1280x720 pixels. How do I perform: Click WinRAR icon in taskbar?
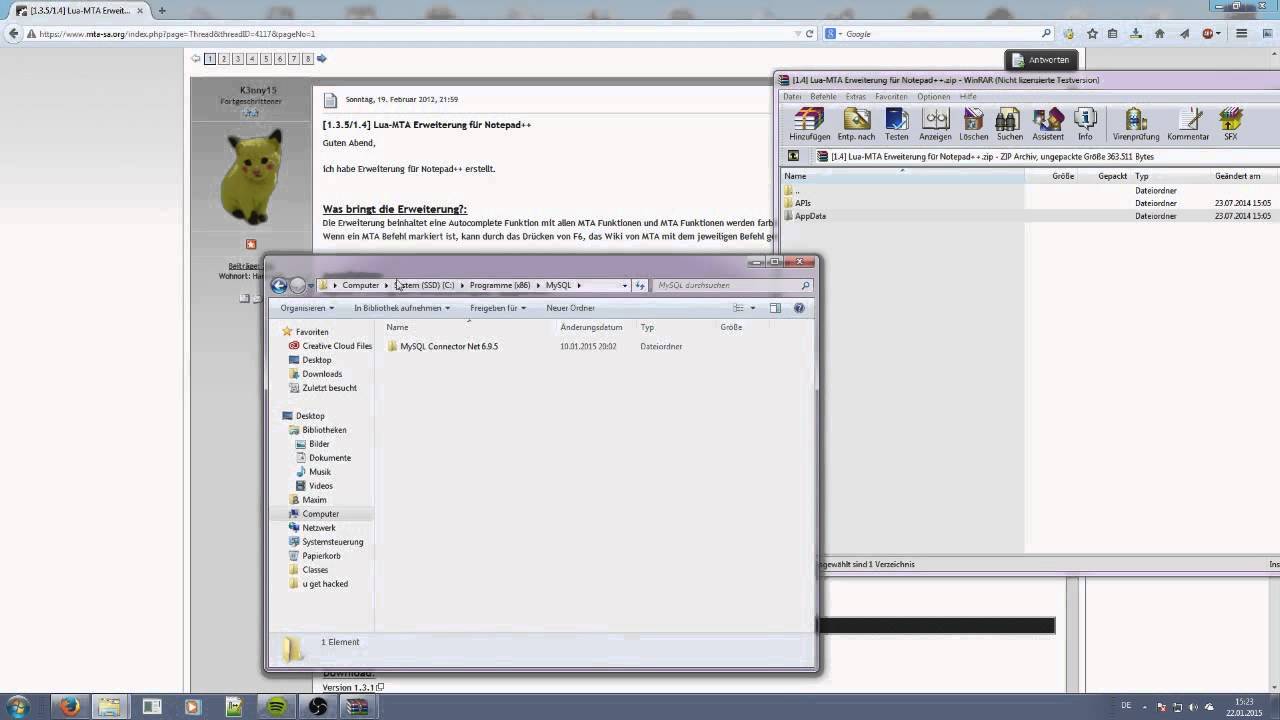coord(357,707)
